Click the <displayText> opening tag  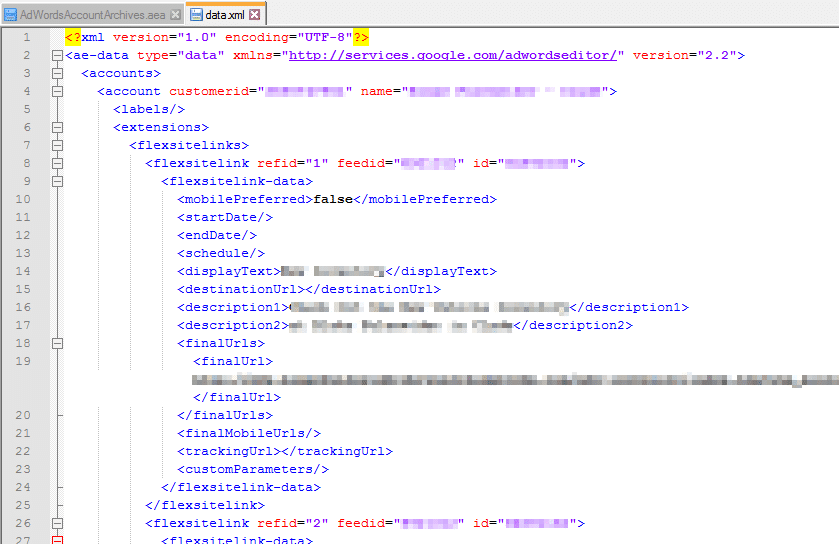[x=229, y=271]
